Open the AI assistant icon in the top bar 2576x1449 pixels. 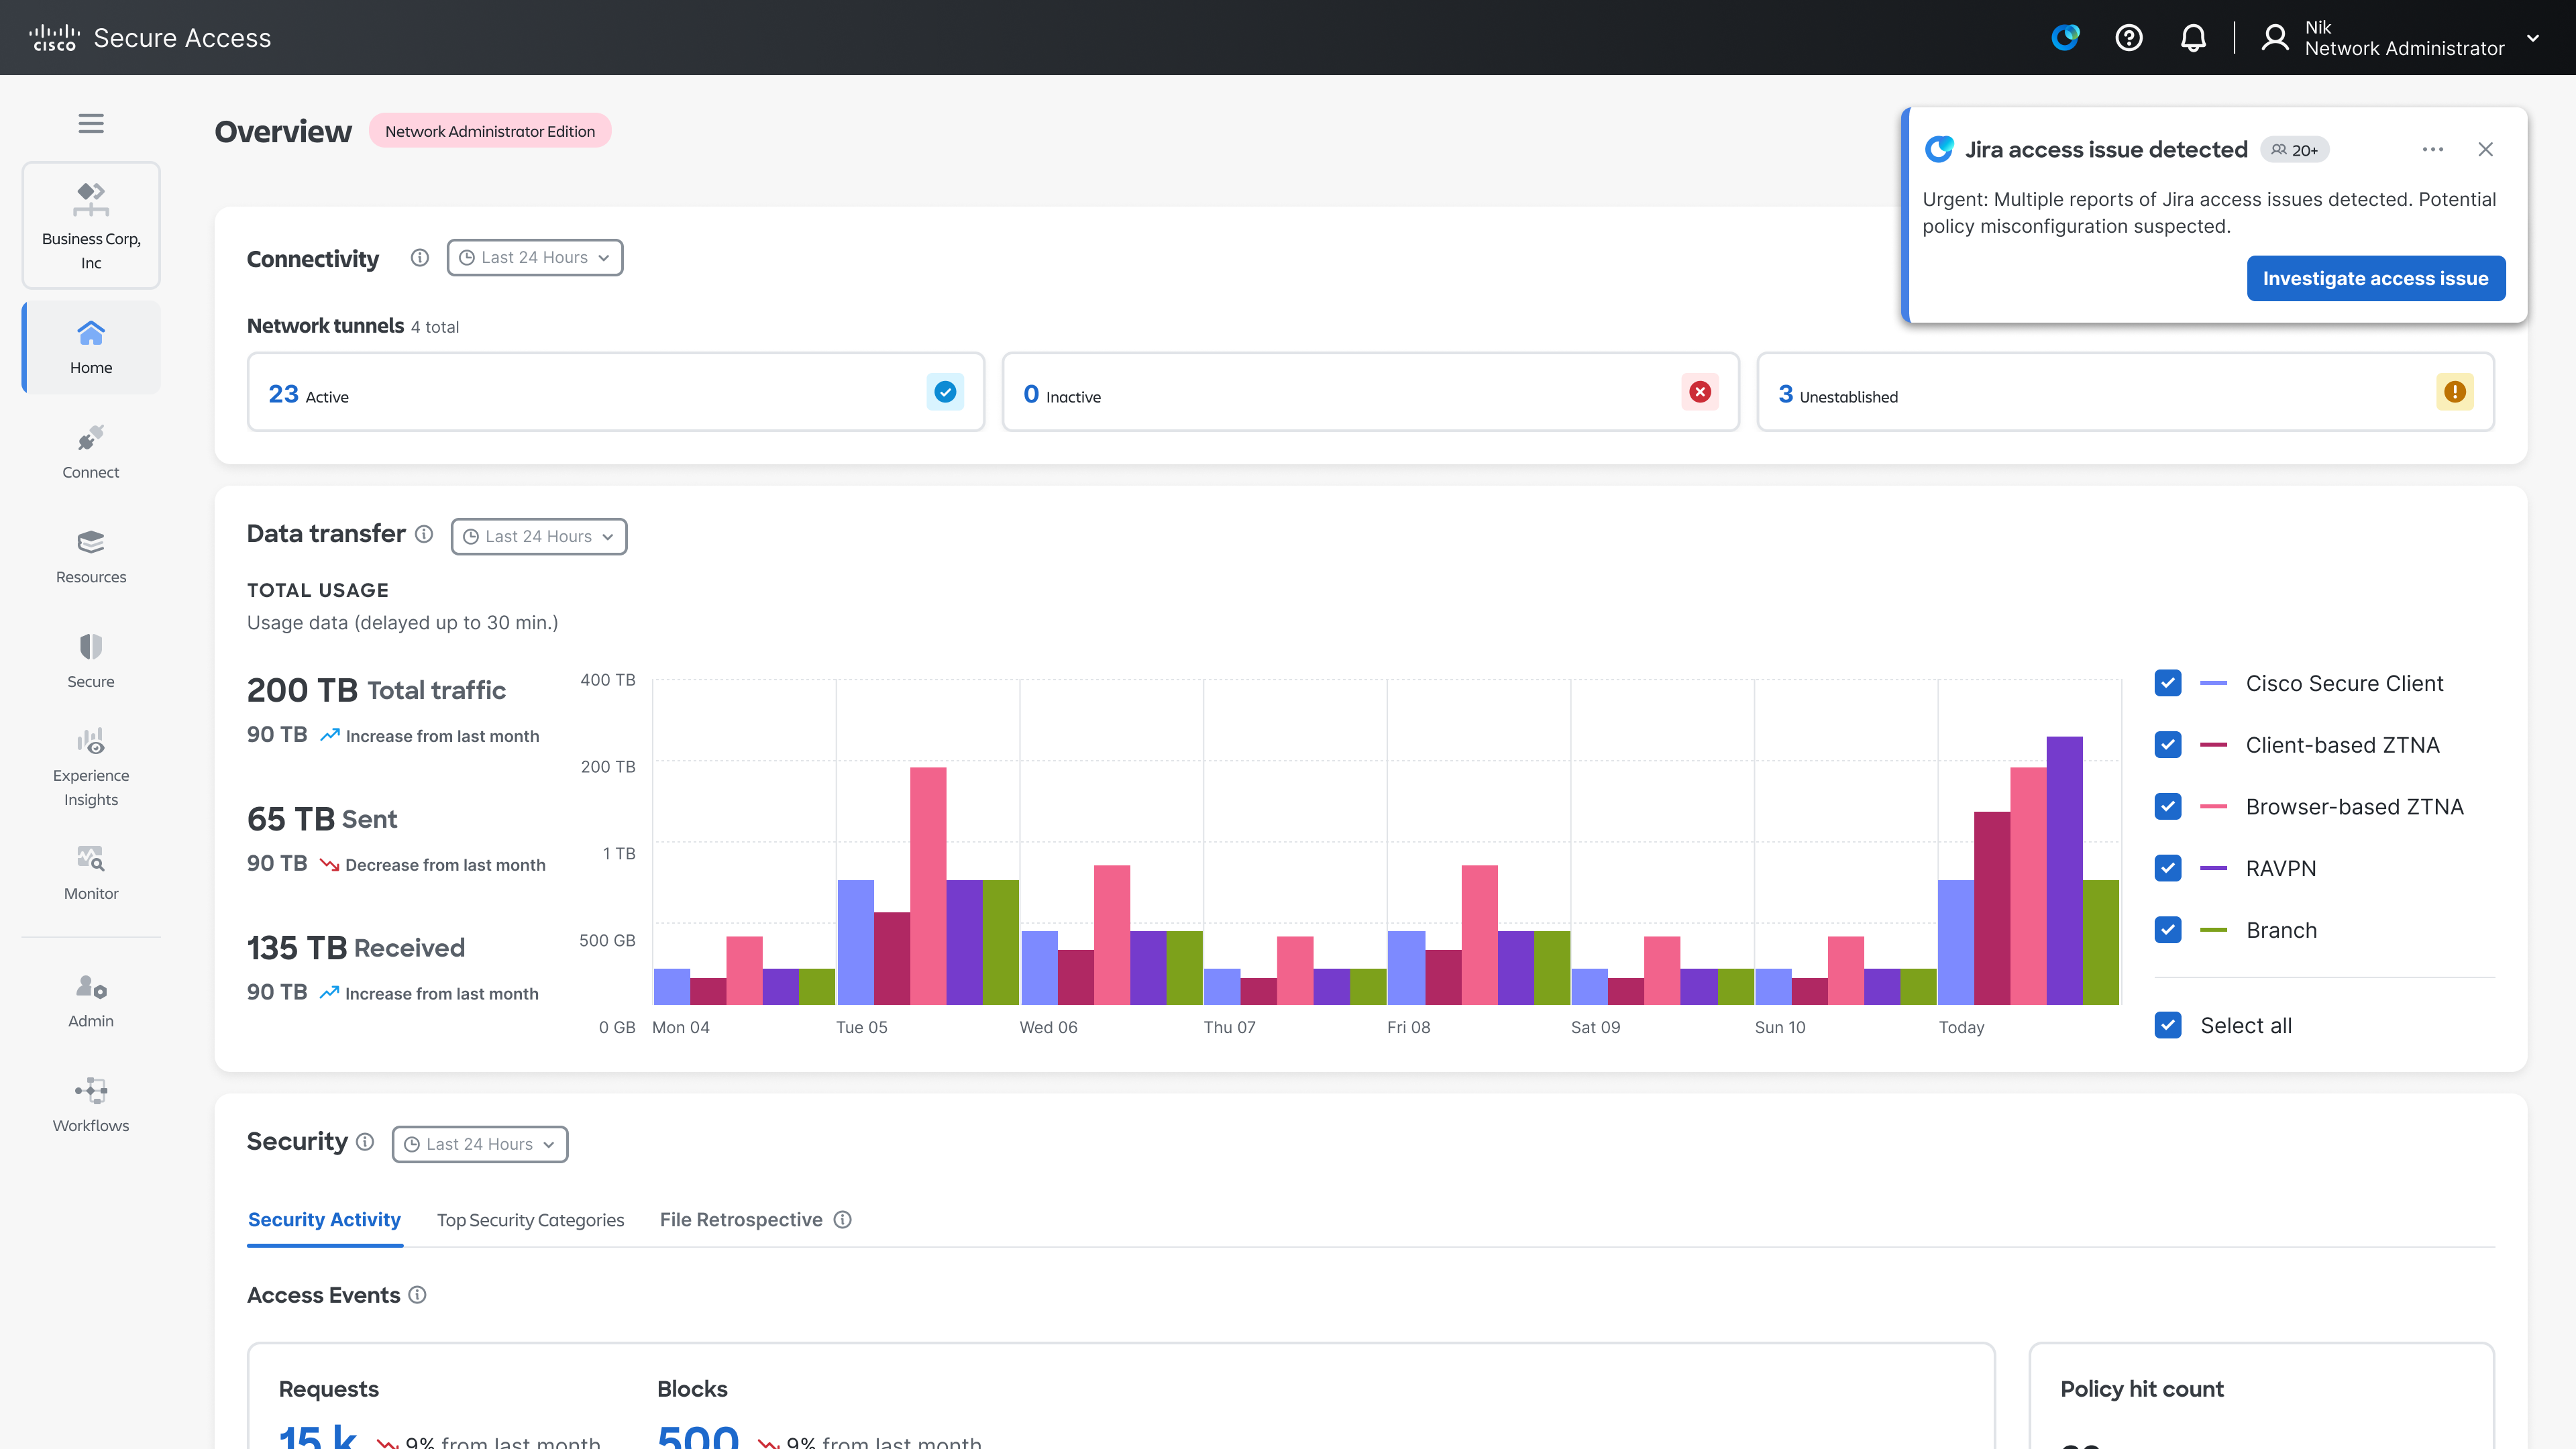tap(2065, 38)
